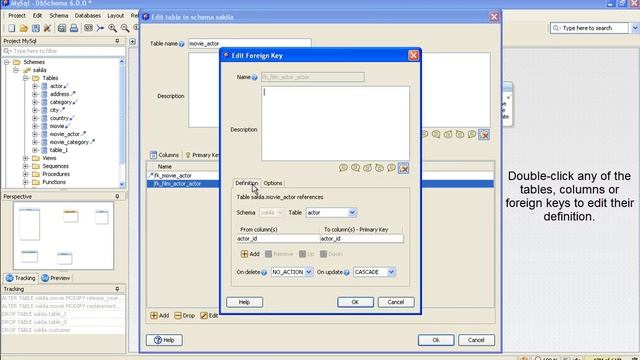Open the search box dropdown arrow

635,28
